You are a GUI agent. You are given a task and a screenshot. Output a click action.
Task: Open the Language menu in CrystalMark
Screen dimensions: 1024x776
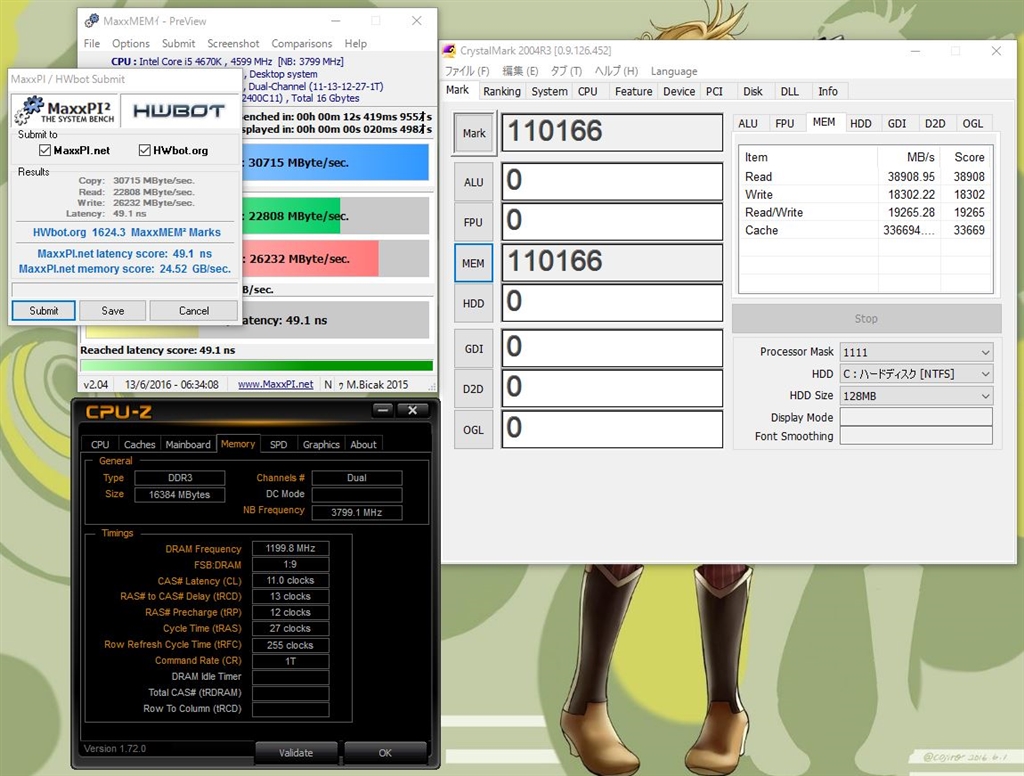(x=674, y=71)
